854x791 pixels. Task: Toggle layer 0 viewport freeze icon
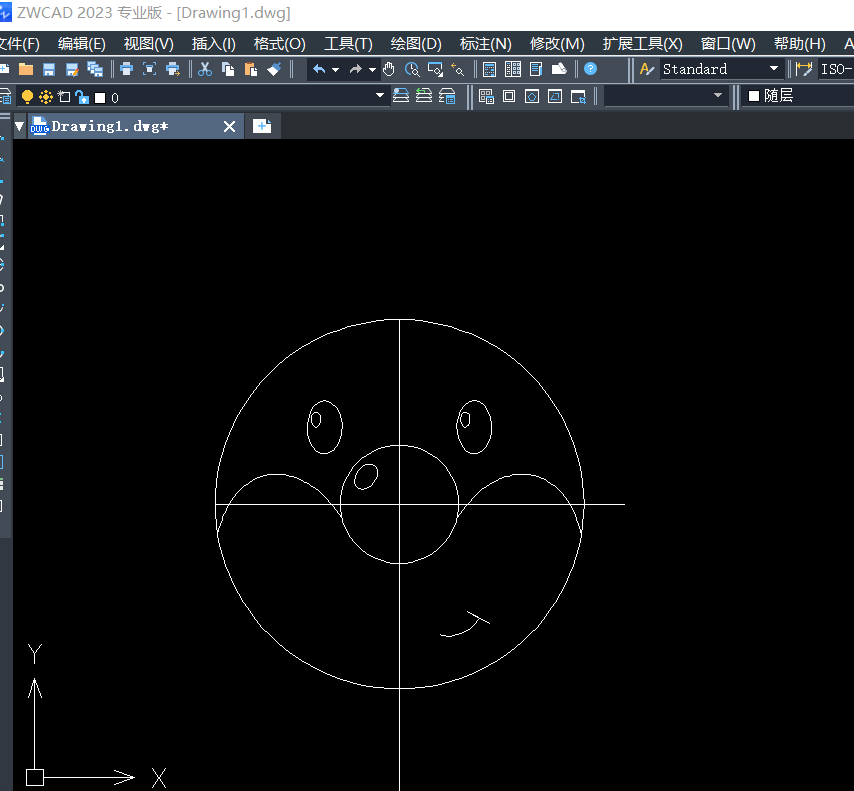pos(64,97)
